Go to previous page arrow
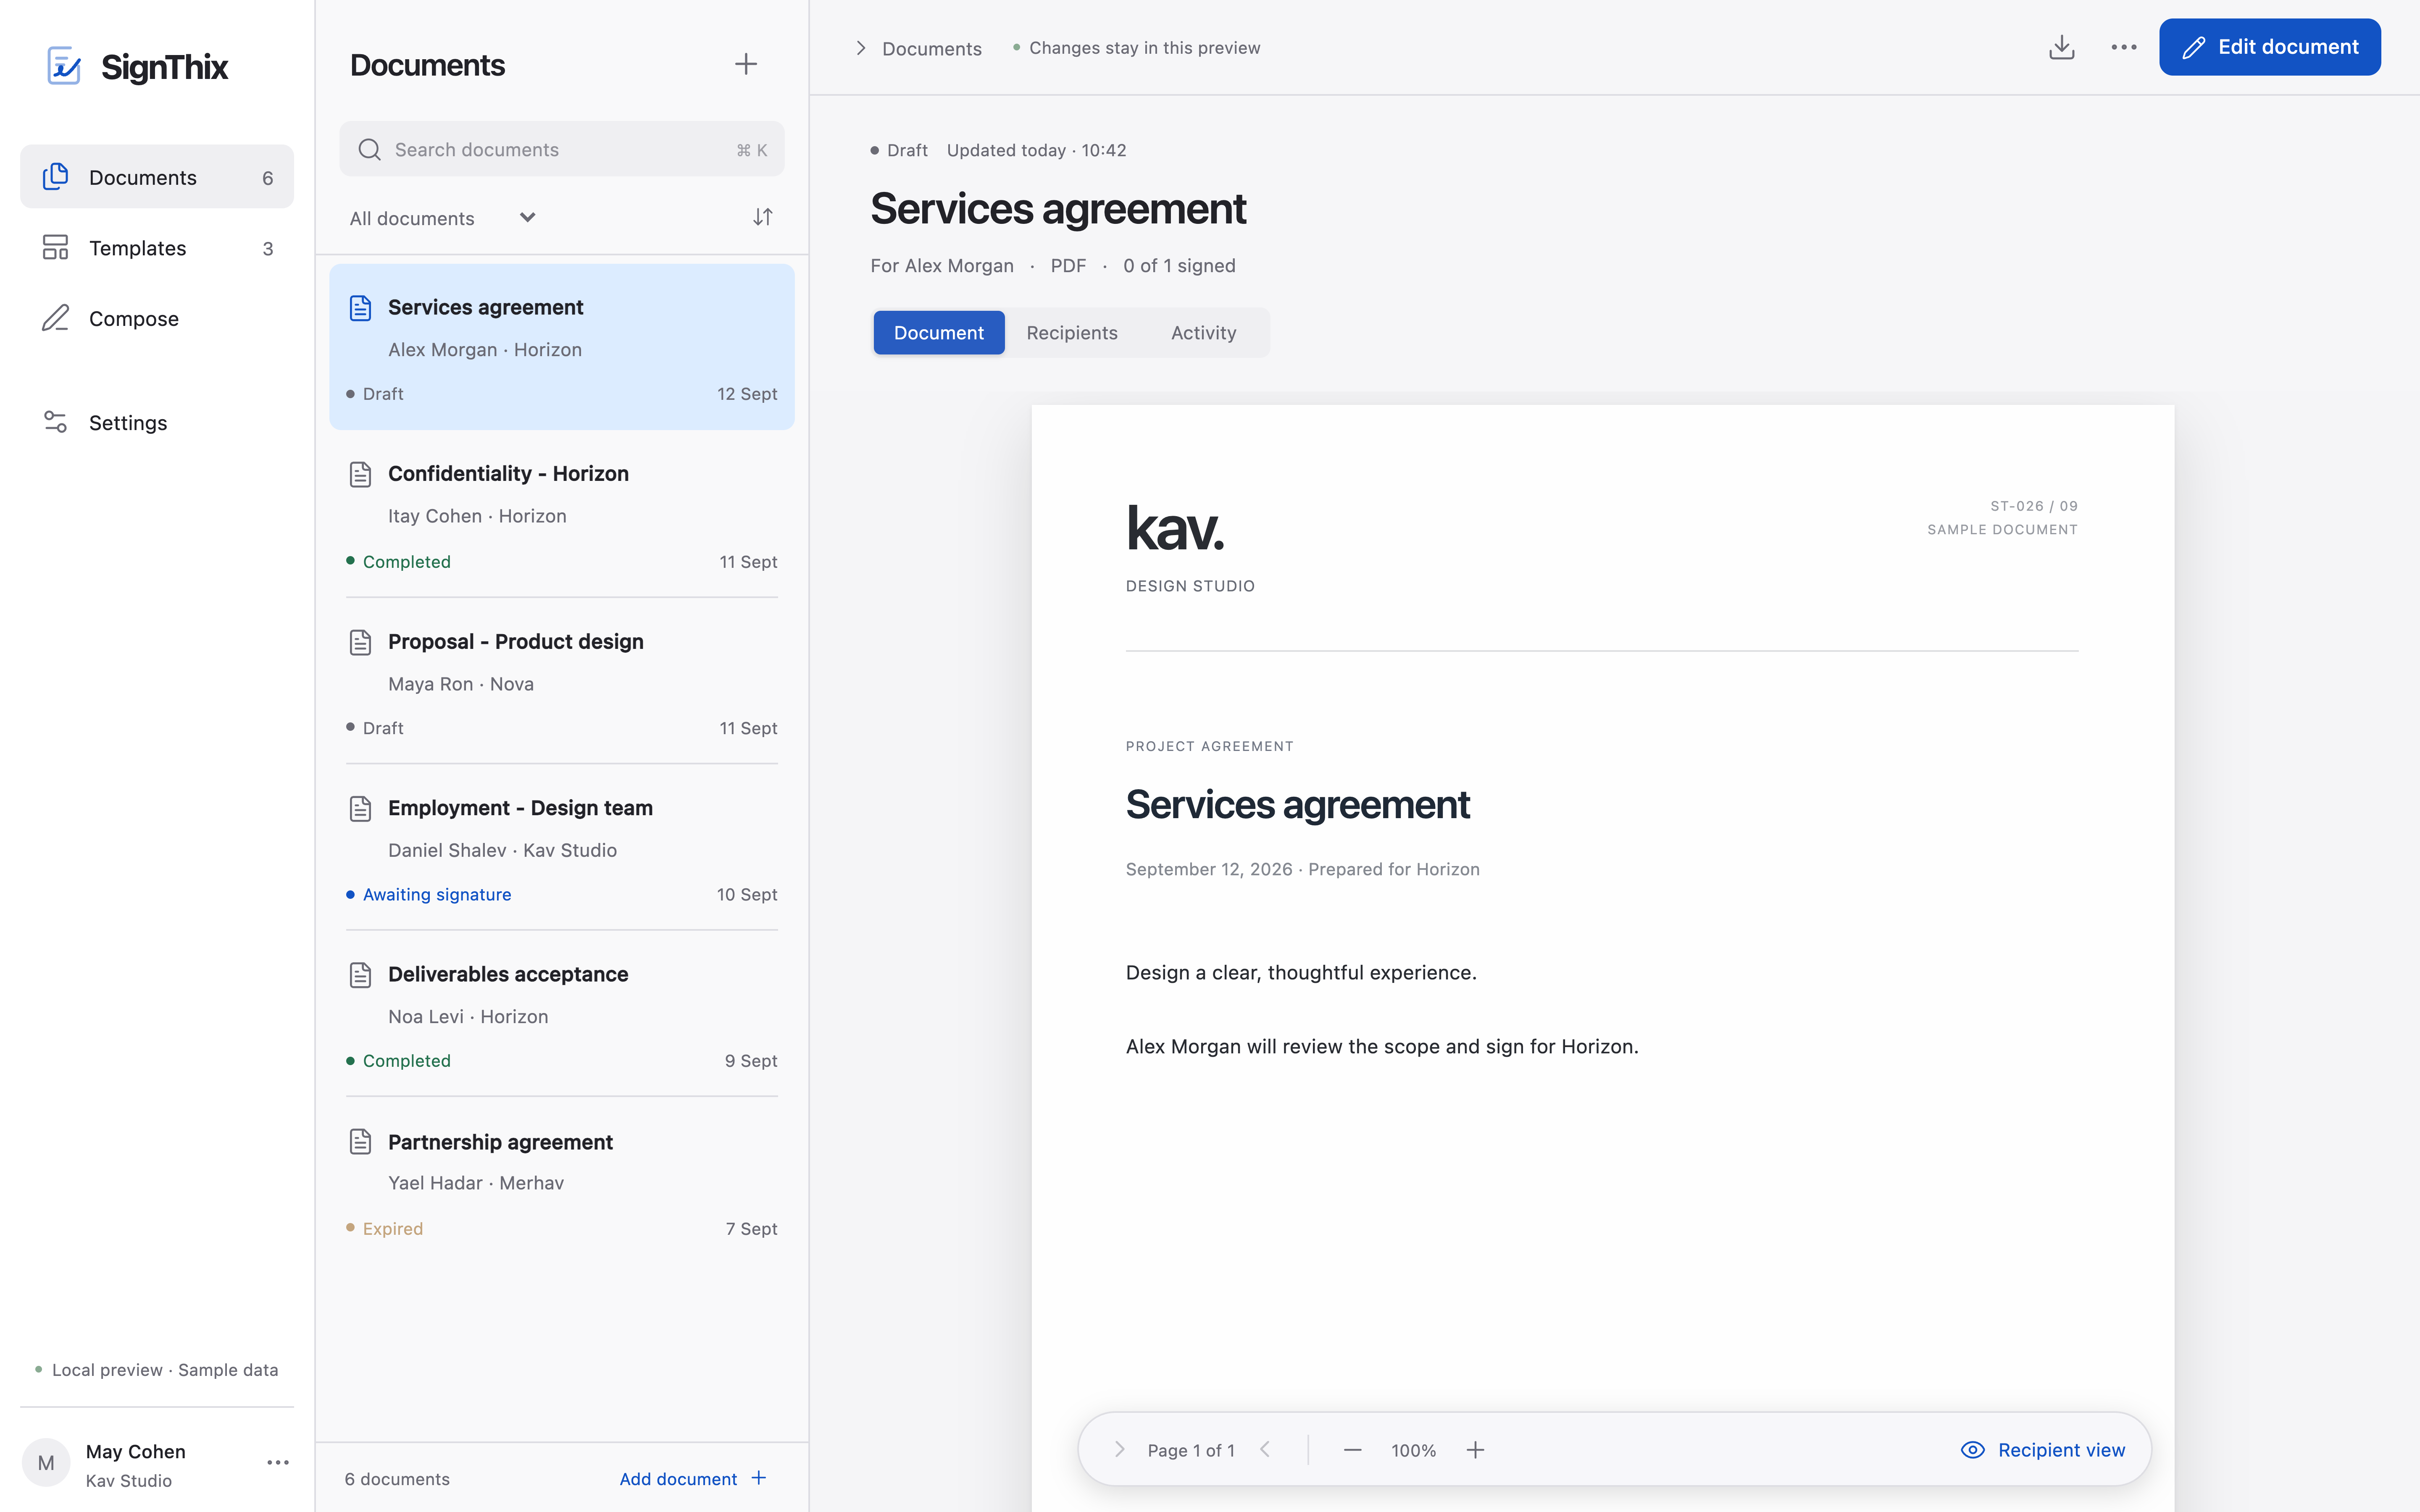2420x1512 pixels. pos(1265,1450)
